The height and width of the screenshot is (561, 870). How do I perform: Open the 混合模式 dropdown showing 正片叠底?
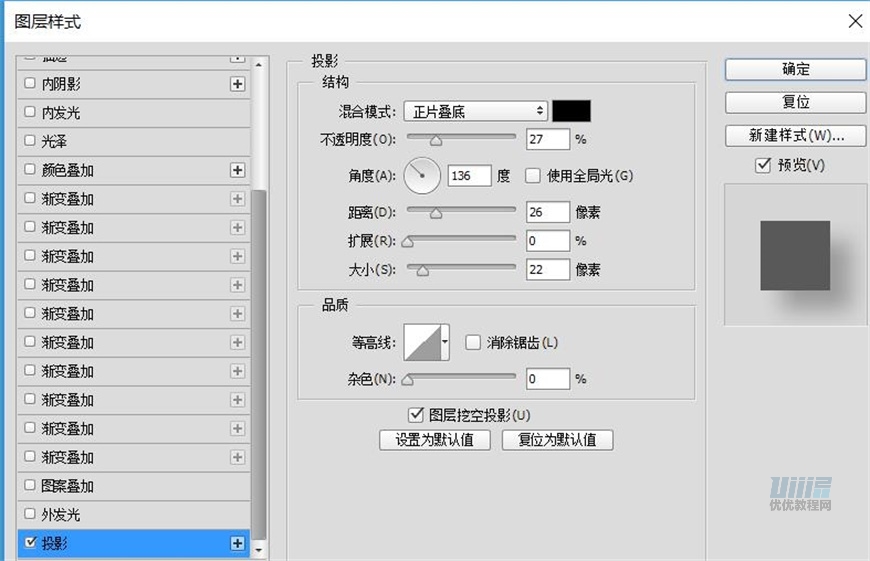click(x=475, y=111)
